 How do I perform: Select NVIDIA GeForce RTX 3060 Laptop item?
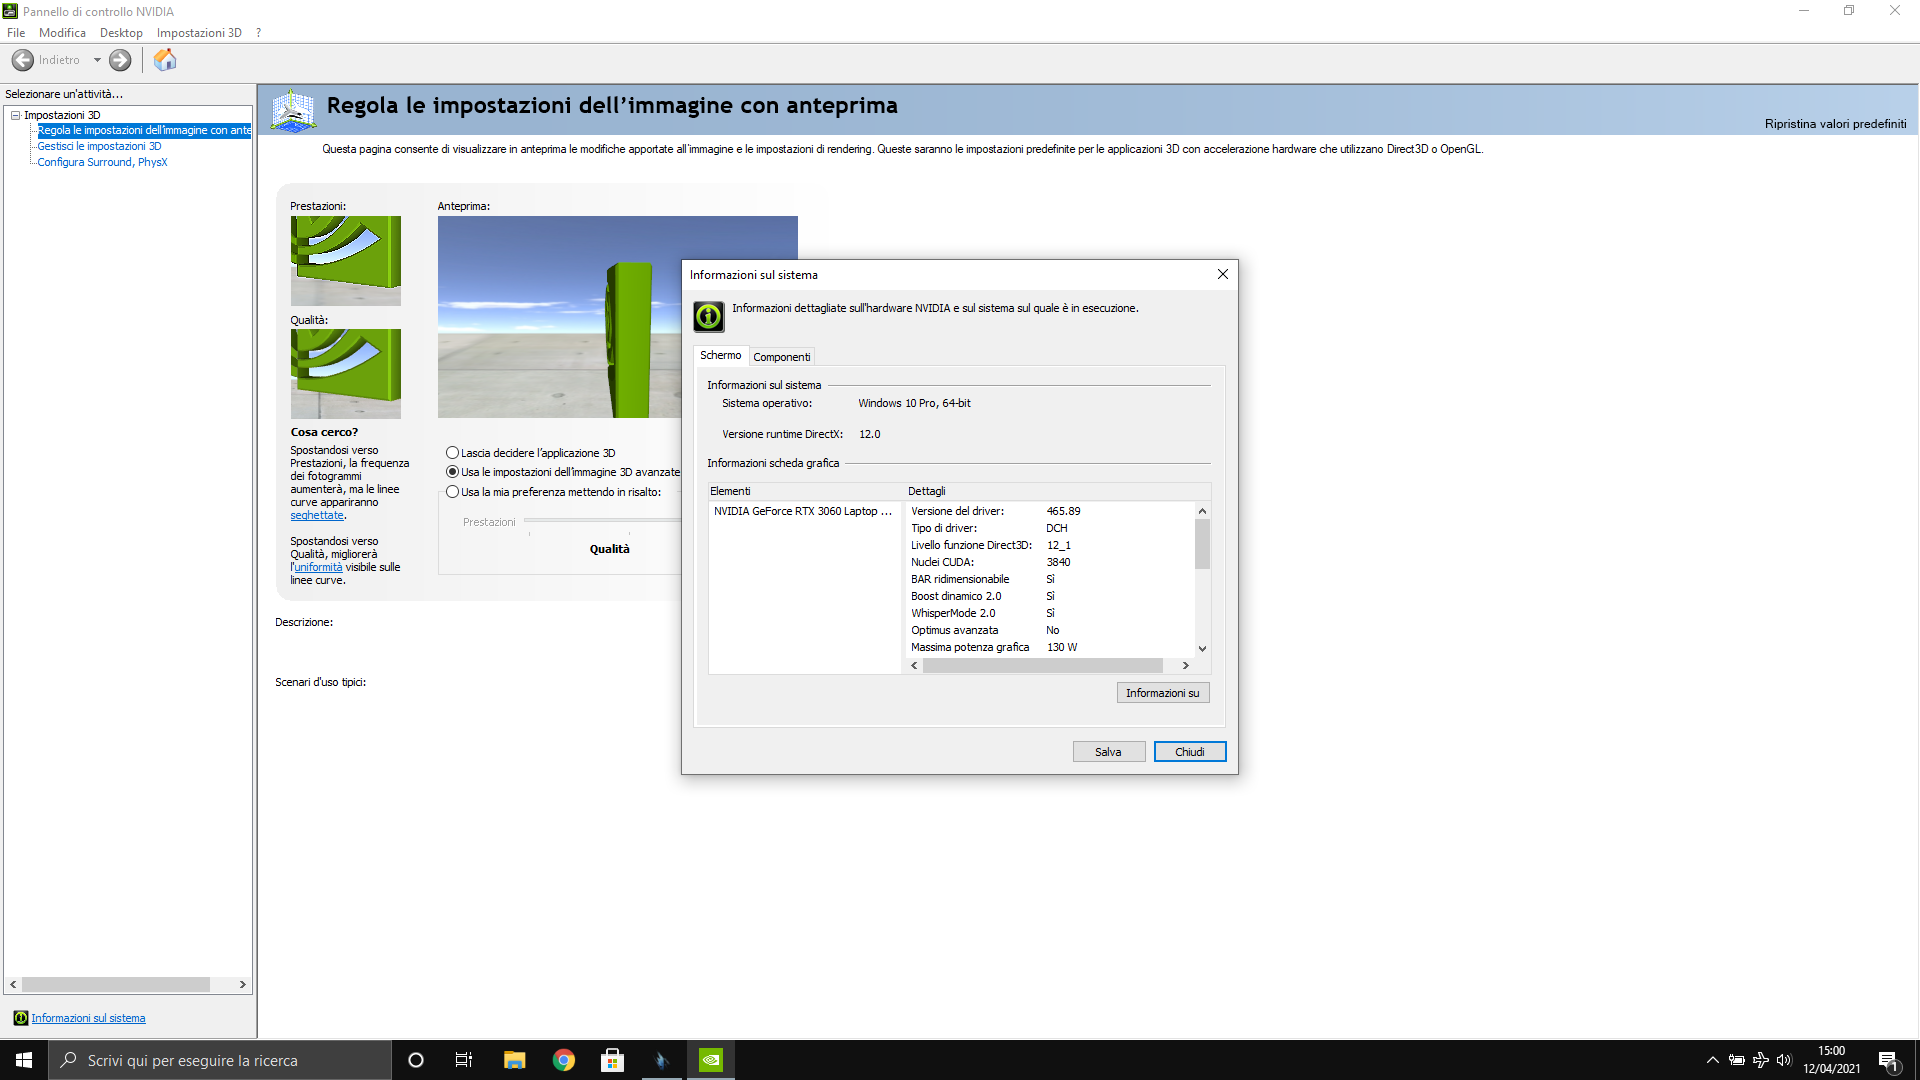click(803, 511)
